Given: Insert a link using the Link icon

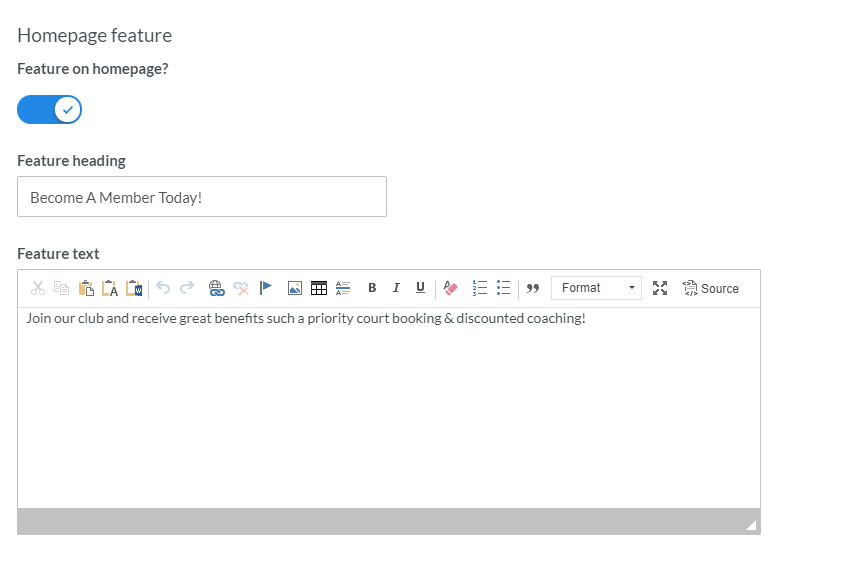Looking at the screenshot, I should (x=216, y=288).
